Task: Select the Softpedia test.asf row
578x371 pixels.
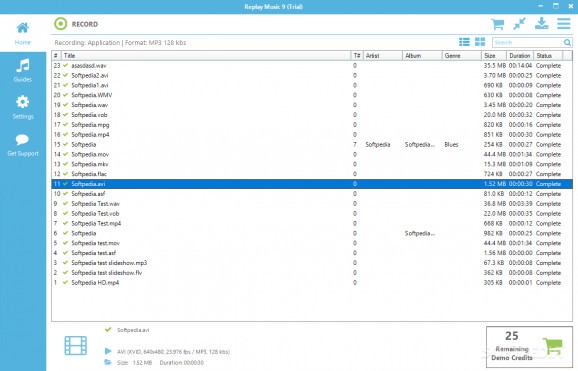Action: pos(312,253)
